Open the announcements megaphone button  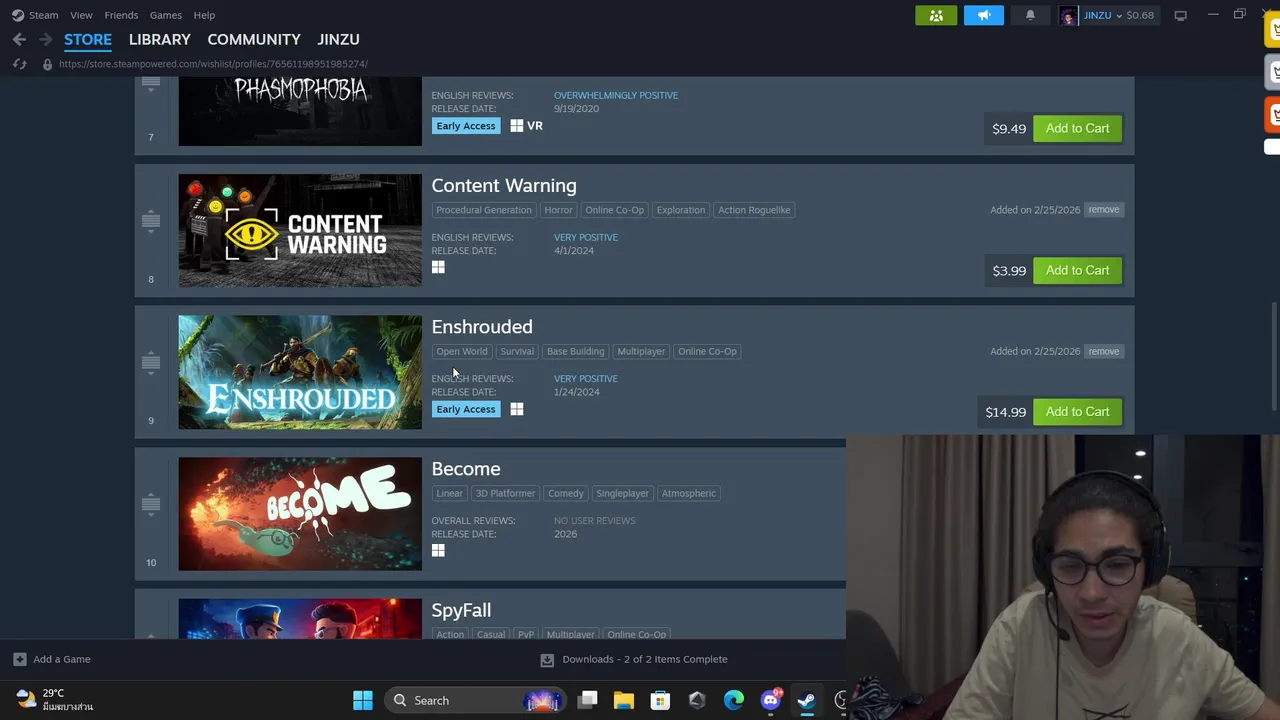point(984,15)
